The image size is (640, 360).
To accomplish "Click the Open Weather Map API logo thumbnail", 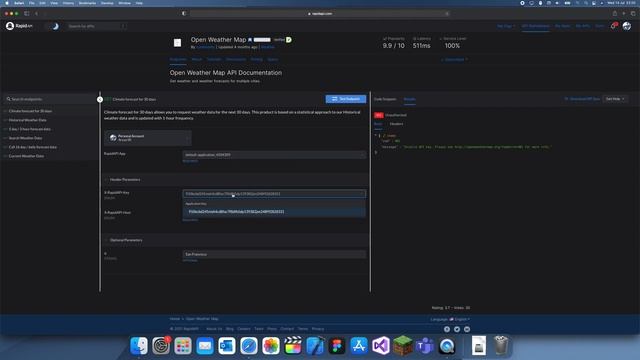I will click(x=177, y=43).
